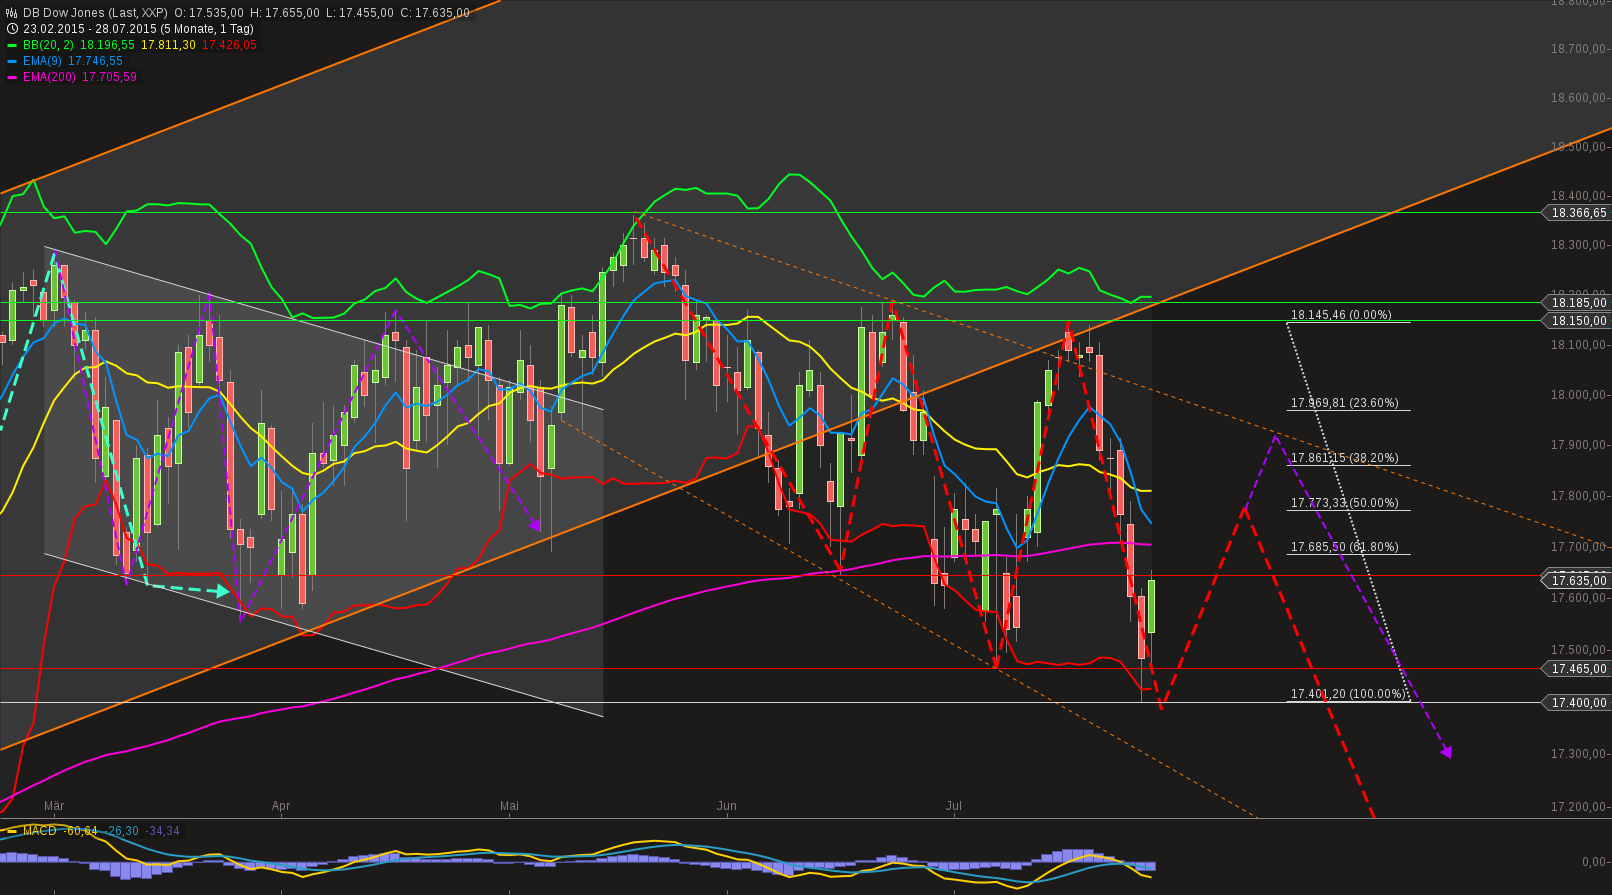Click the clock icon next to the date range

12,29
